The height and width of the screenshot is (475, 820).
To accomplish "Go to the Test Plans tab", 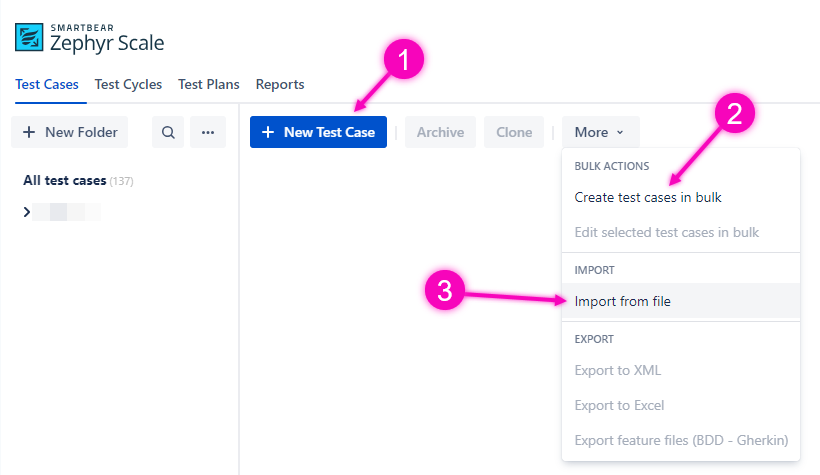I will pos(210,84).
